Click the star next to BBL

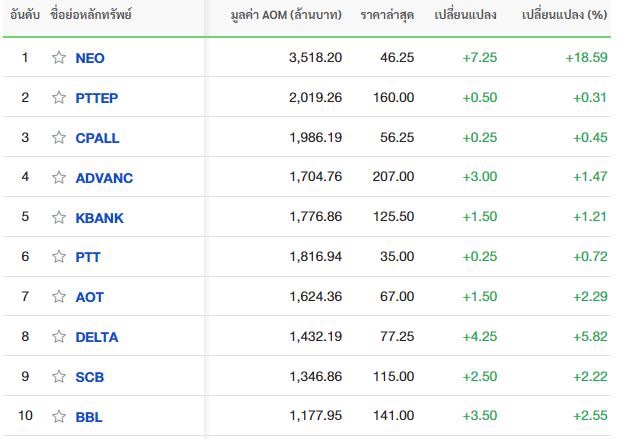click(59, 416)
